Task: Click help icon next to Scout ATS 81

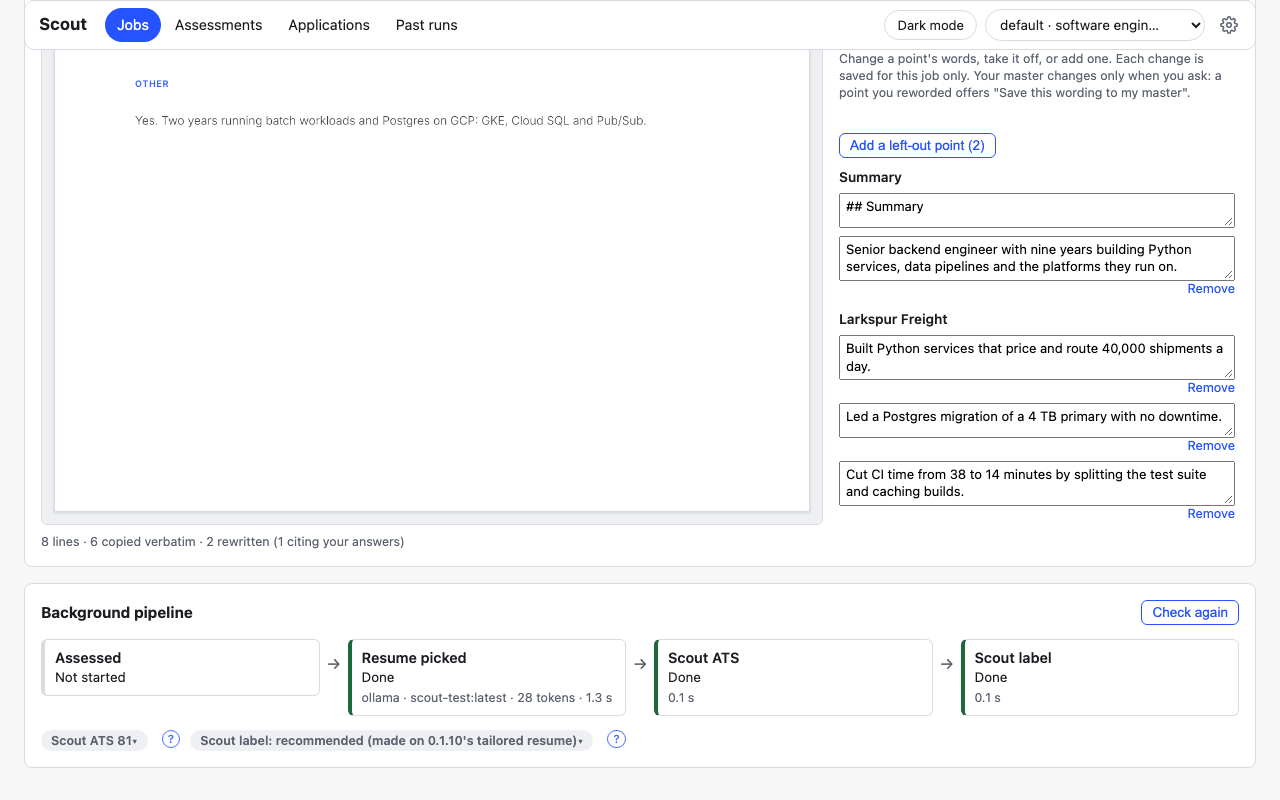Action: click(171, 740)
